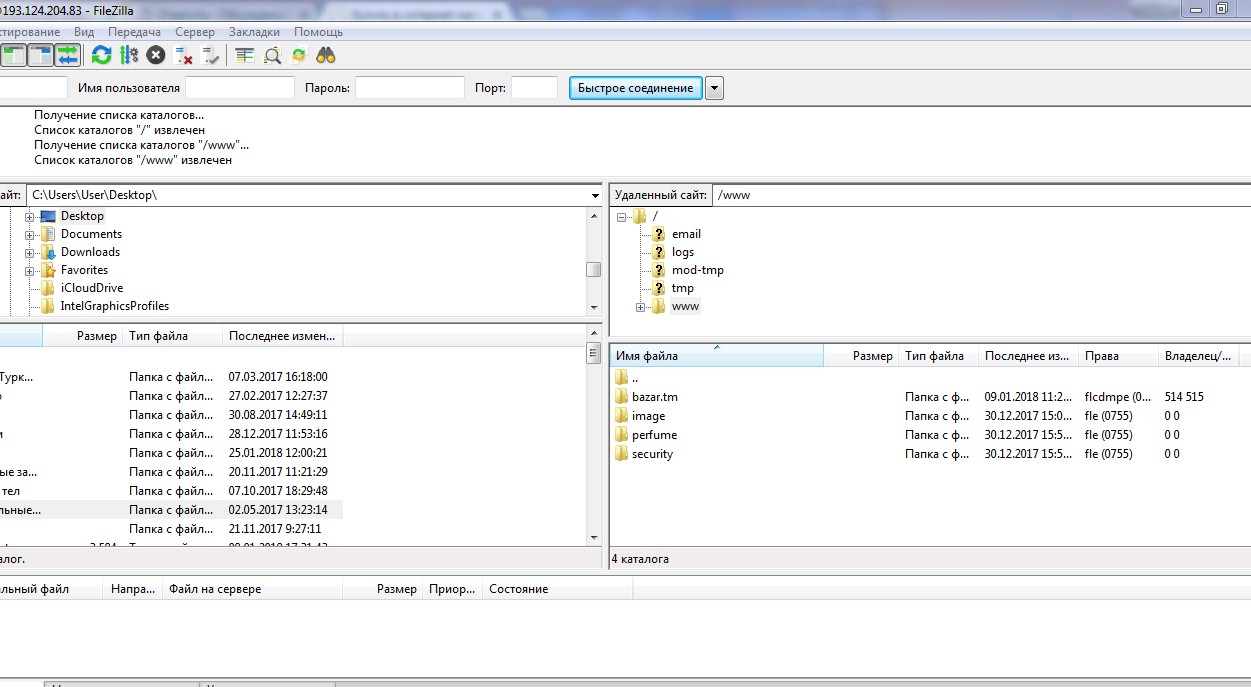Click the Documents folder icon in local tree
The height and width of the screenshot is (687, 1251).
[x=48, y=234]
